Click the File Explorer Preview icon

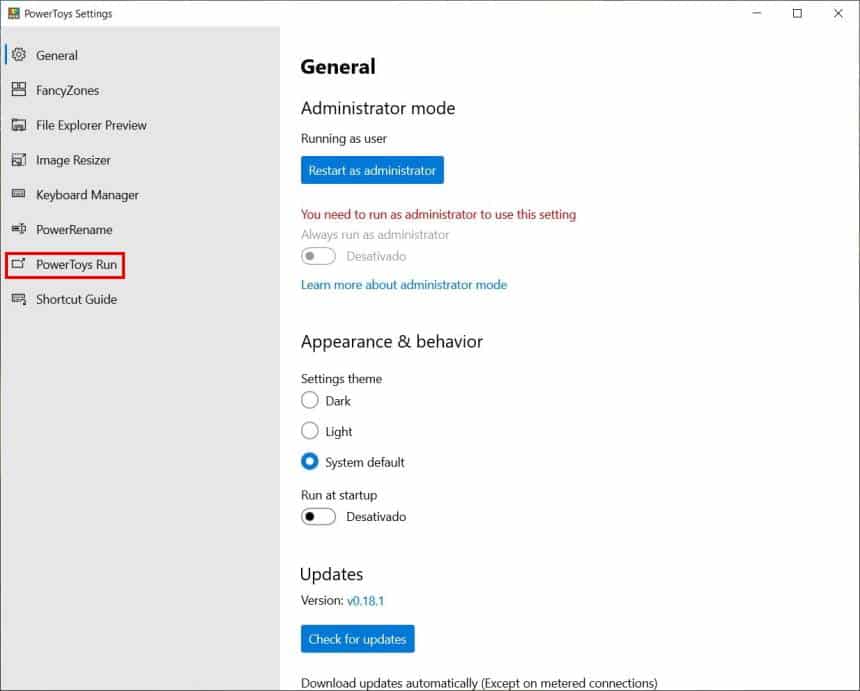(19, 125)
